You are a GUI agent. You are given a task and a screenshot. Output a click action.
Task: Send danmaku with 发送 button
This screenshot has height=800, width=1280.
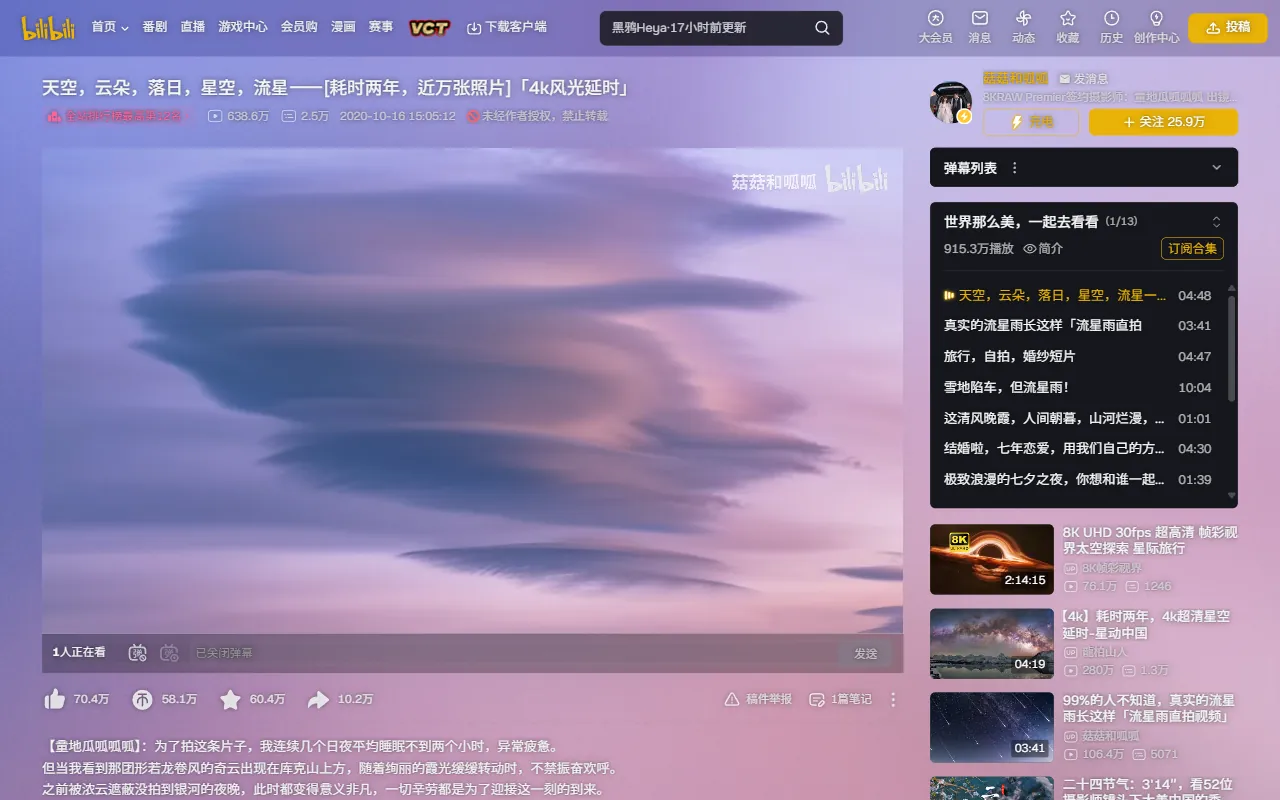point(866,653)
